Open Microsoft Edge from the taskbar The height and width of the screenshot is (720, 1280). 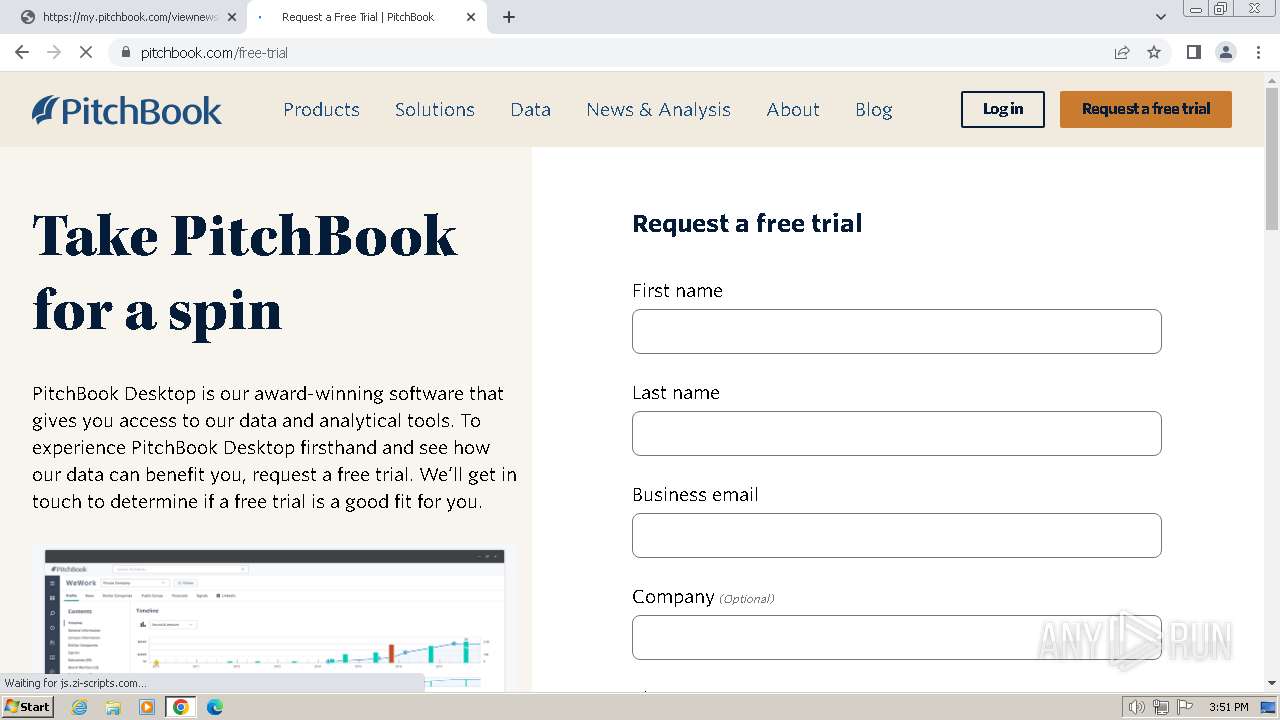pos(215,707)
